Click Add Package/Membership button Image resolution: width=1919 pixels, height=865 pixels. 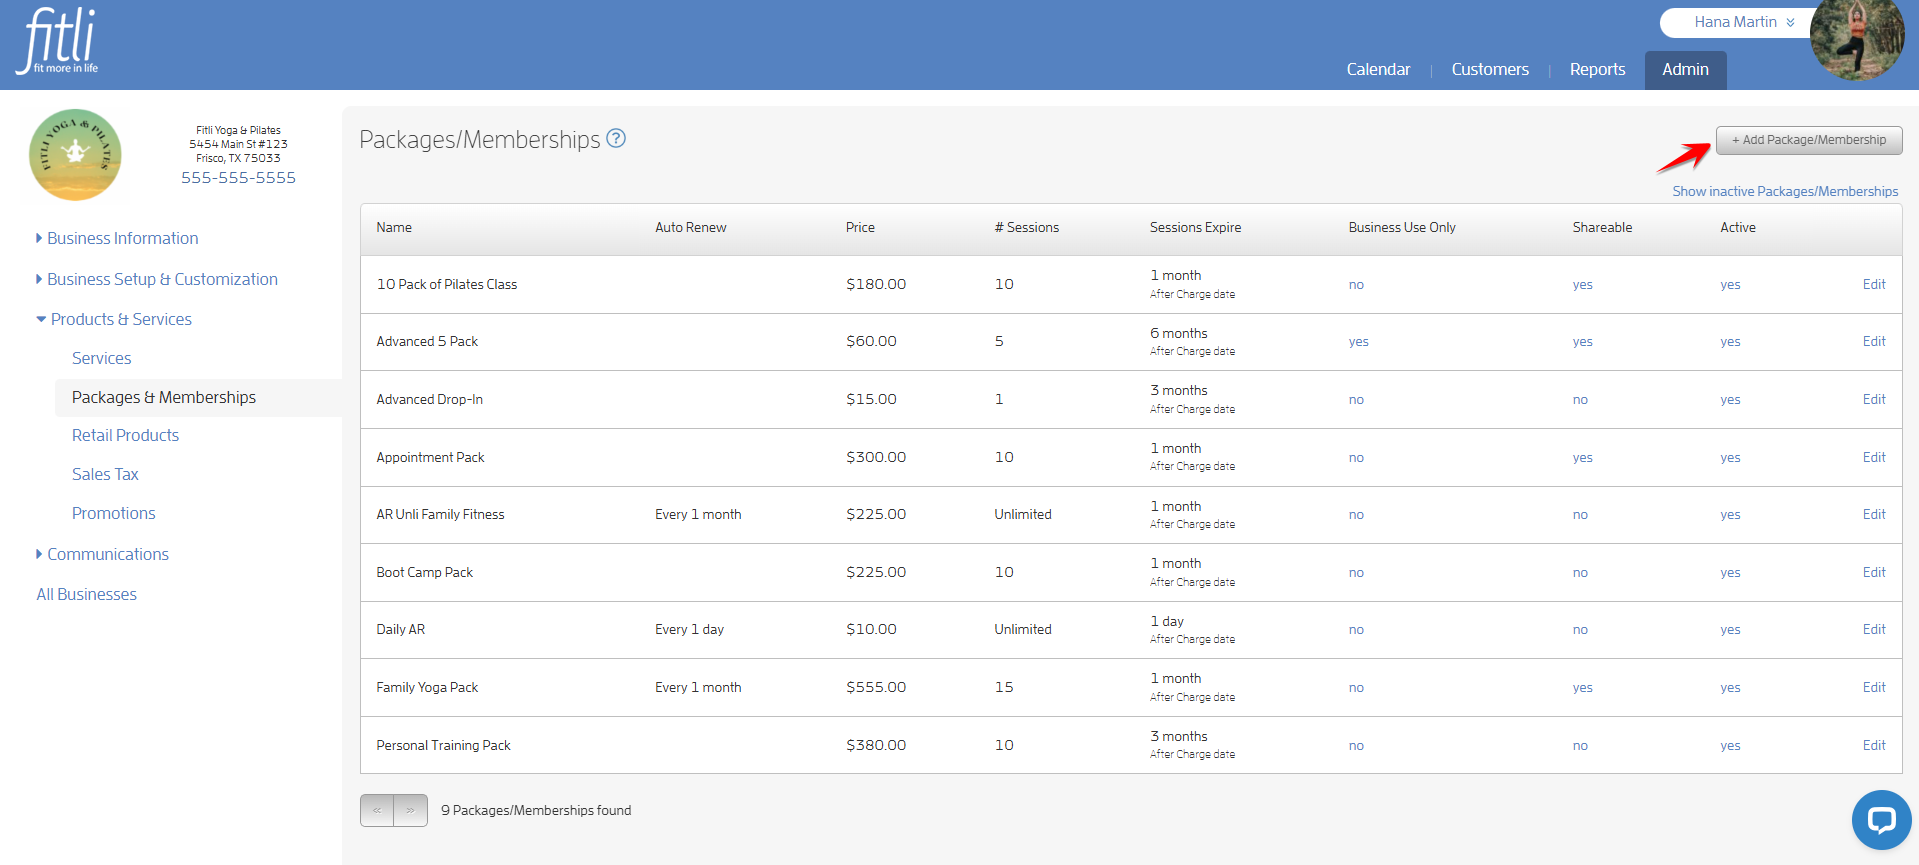point(1809,140)
